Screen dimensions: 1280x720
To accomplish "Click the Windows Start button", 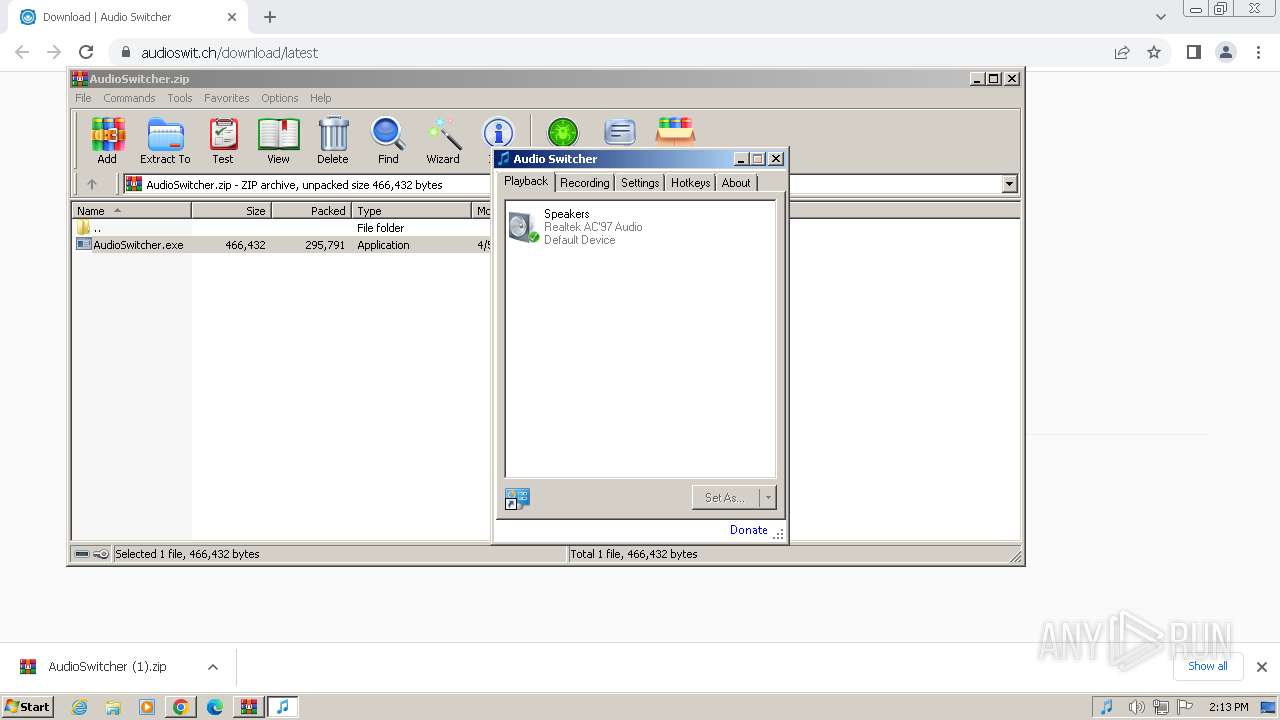I will point(28,707).
